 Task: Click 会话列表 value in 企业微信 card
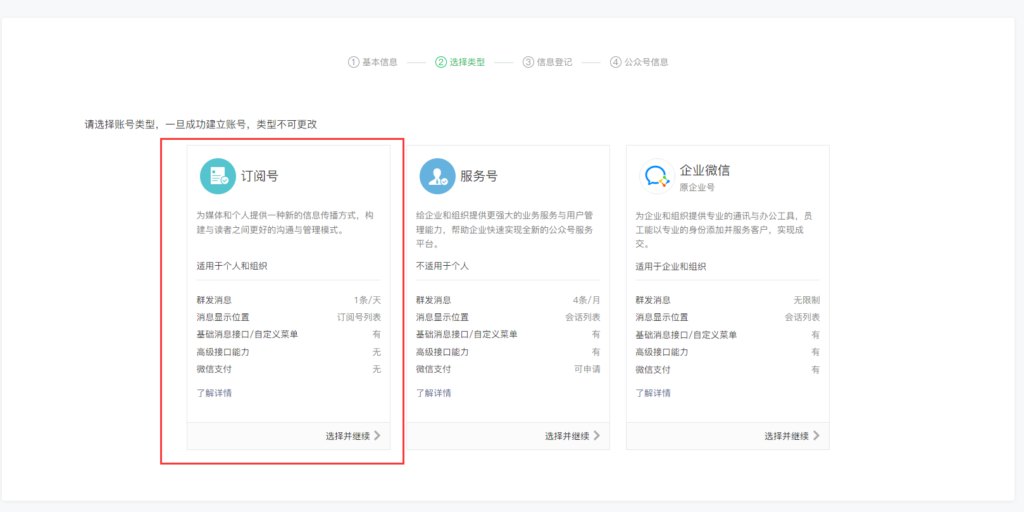click(803, 317)
